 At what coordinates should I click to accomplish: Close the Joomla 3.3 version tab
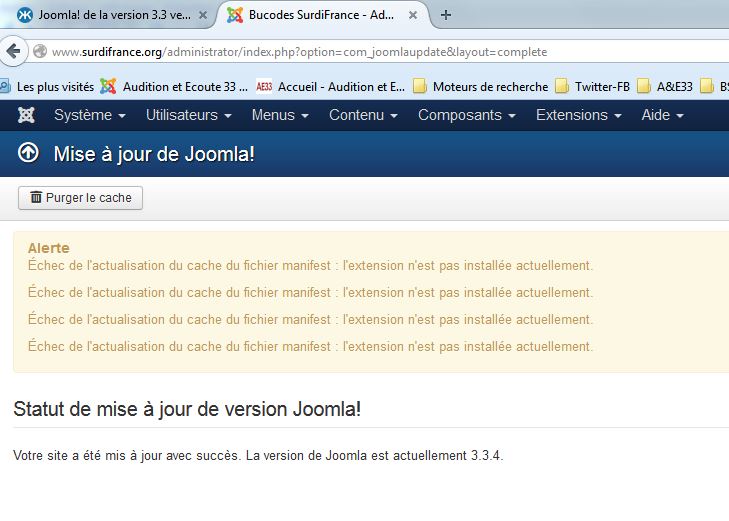coord(203,15)
